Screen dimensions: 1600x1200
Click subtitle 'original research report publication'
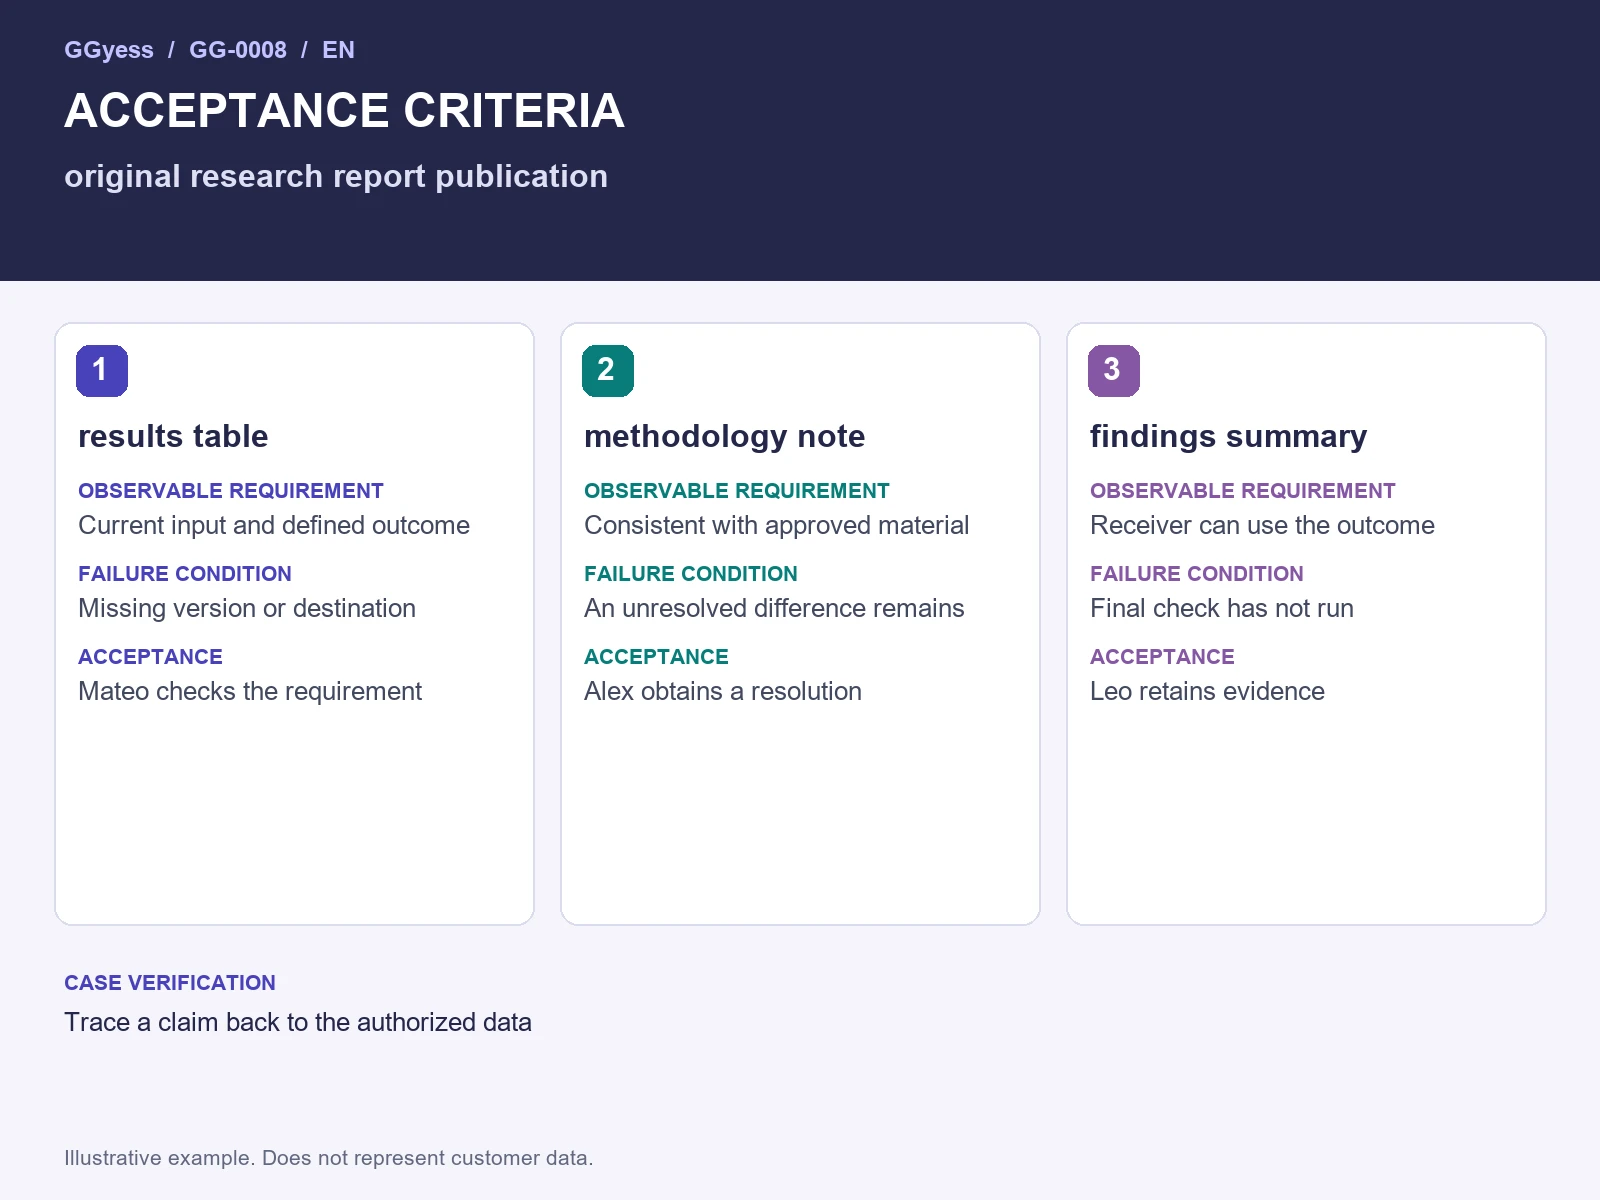[x=336, y=176]
